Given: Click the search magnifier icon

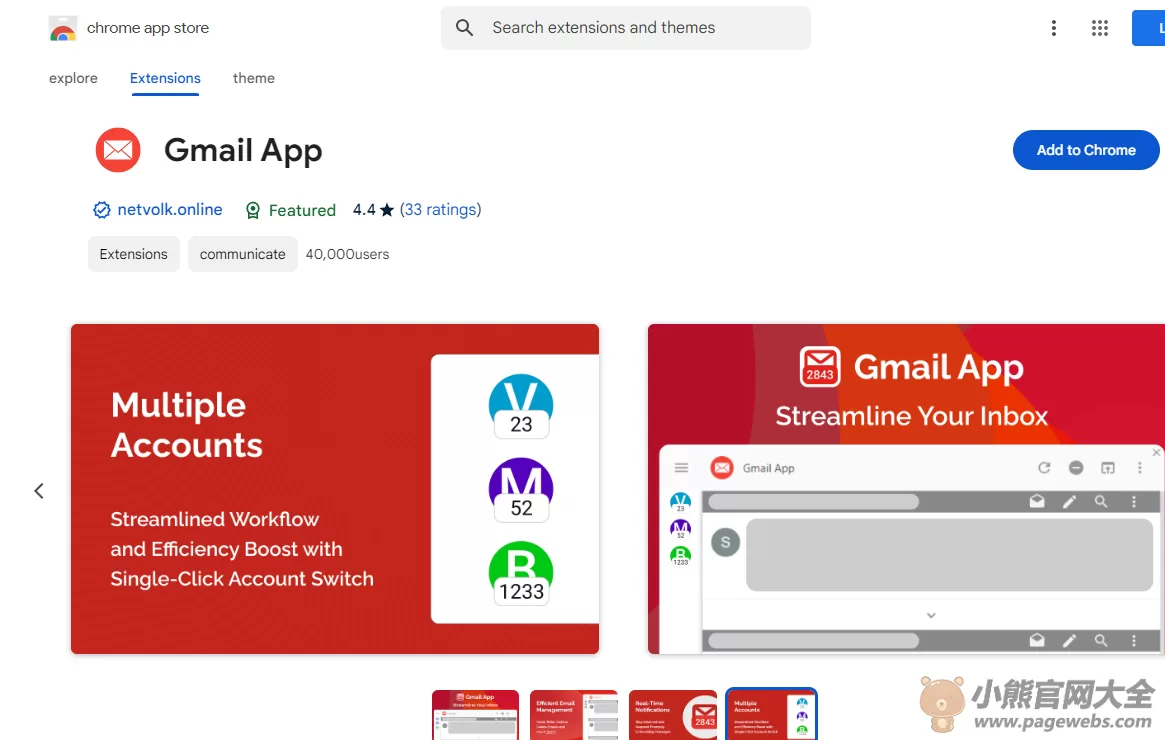Looking at the screenshot, I should (x=464, y=27).
